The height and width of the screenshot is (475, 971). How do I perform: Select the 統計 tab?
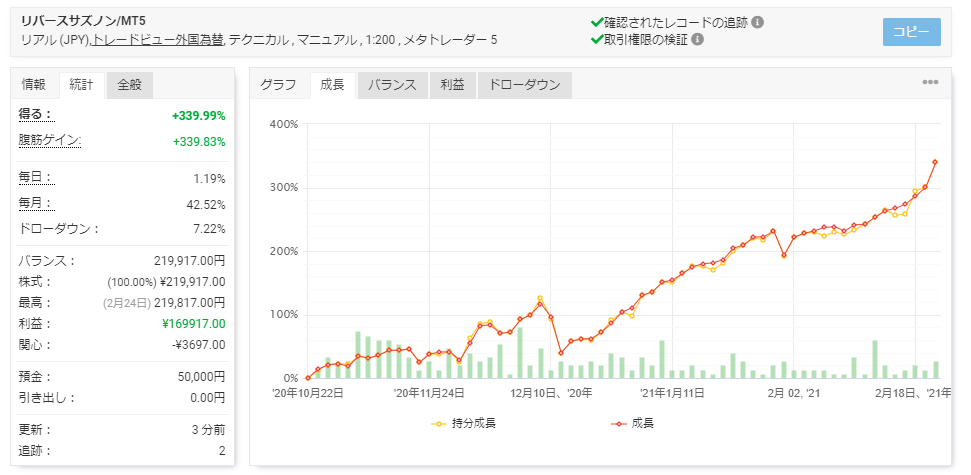(x=82, y=84)
